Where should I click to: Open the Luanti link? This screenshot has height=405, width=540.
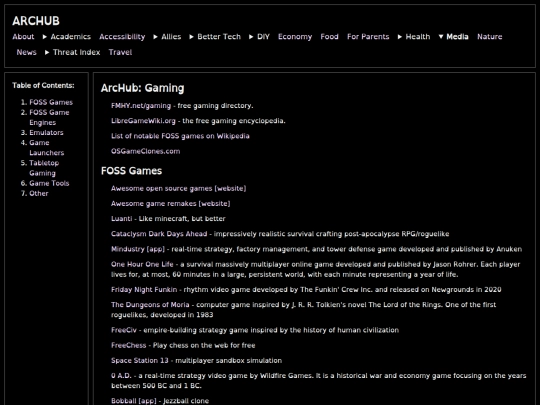121,219
